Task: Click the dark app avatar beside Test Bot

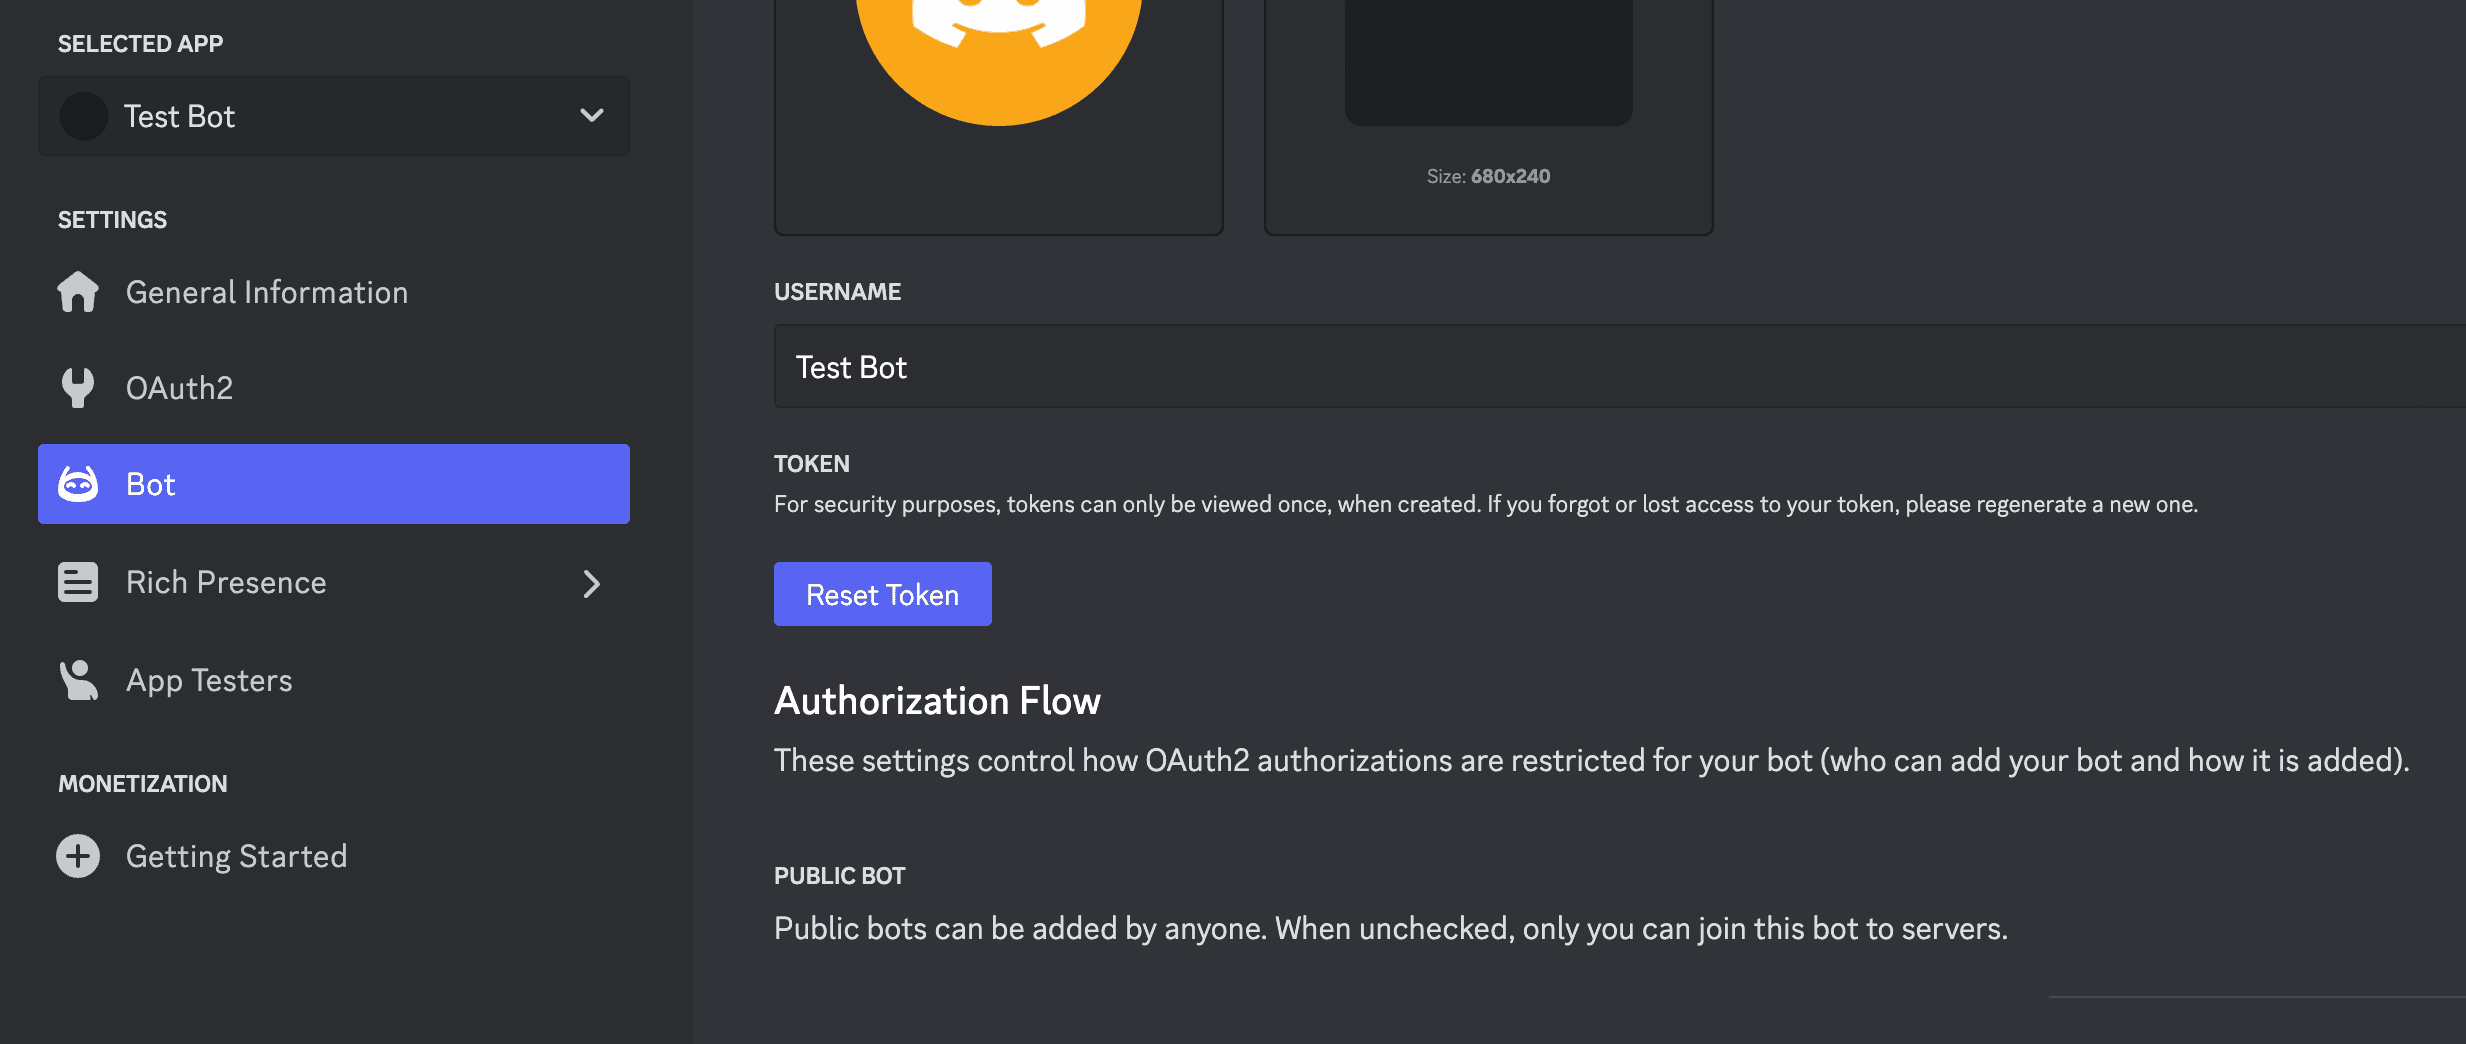Action: point(84,116)
